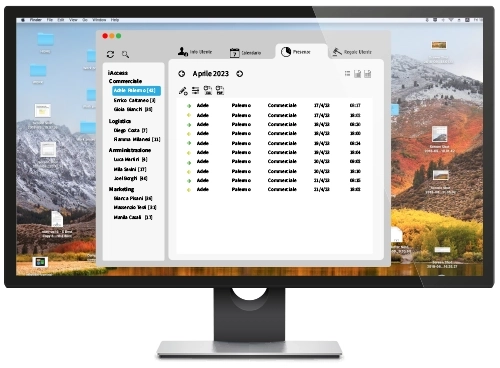Open the Regole Utente tab
This screenshot has height=368, width=500.
(352, 52)
